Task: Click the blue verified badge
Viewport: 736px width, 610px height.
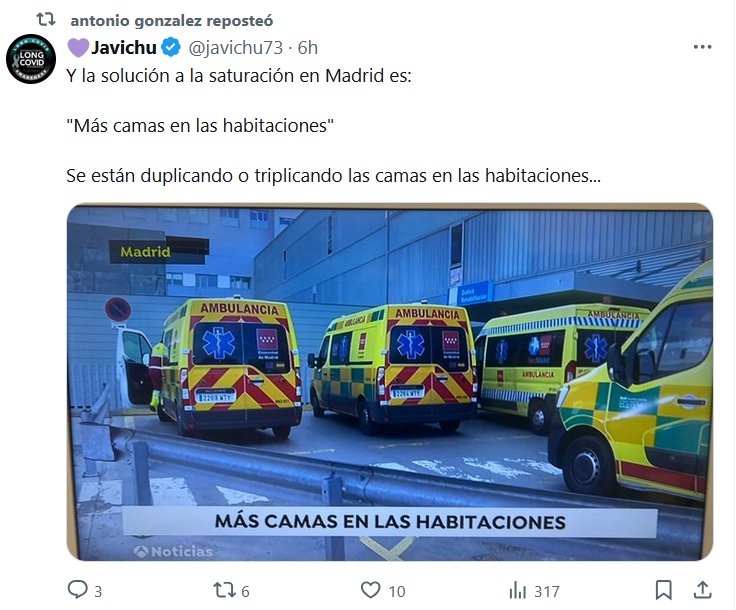Action: [x=171, y=47]
